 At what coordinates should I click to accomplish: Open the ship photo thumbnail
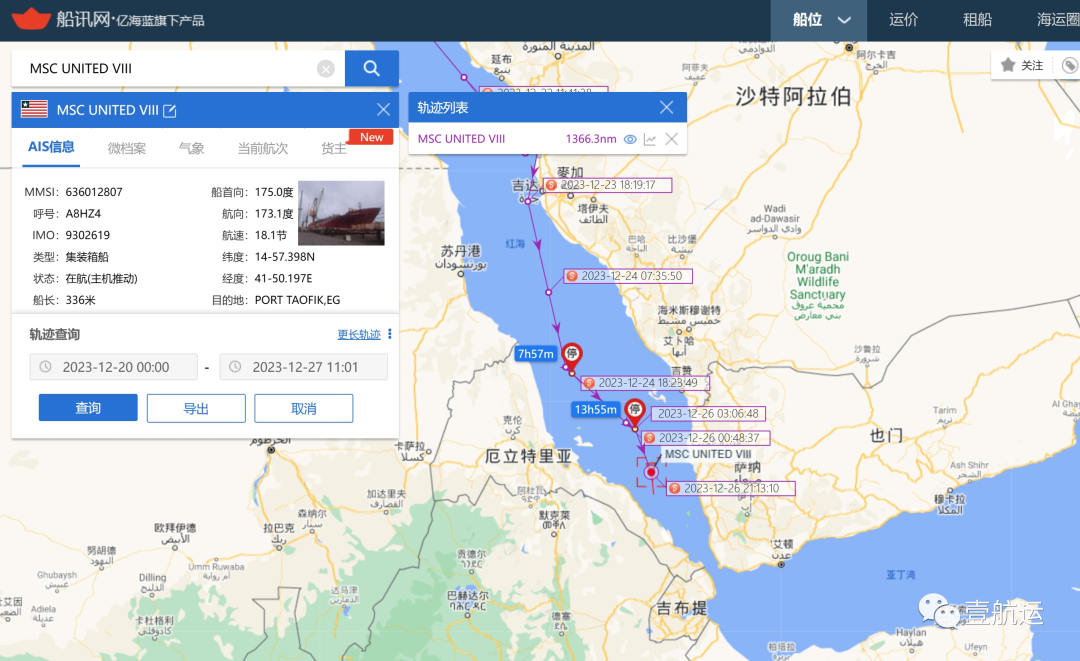(341, 213)
